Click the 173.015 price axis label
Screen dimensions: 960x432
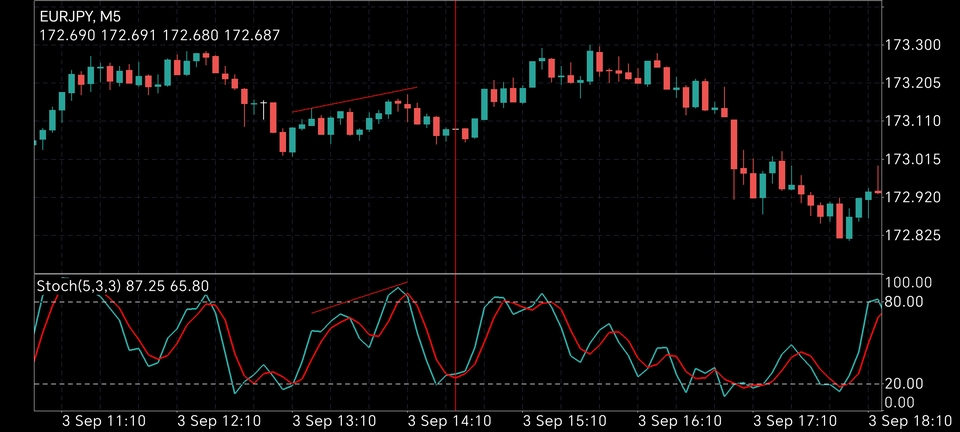(913, 159)
